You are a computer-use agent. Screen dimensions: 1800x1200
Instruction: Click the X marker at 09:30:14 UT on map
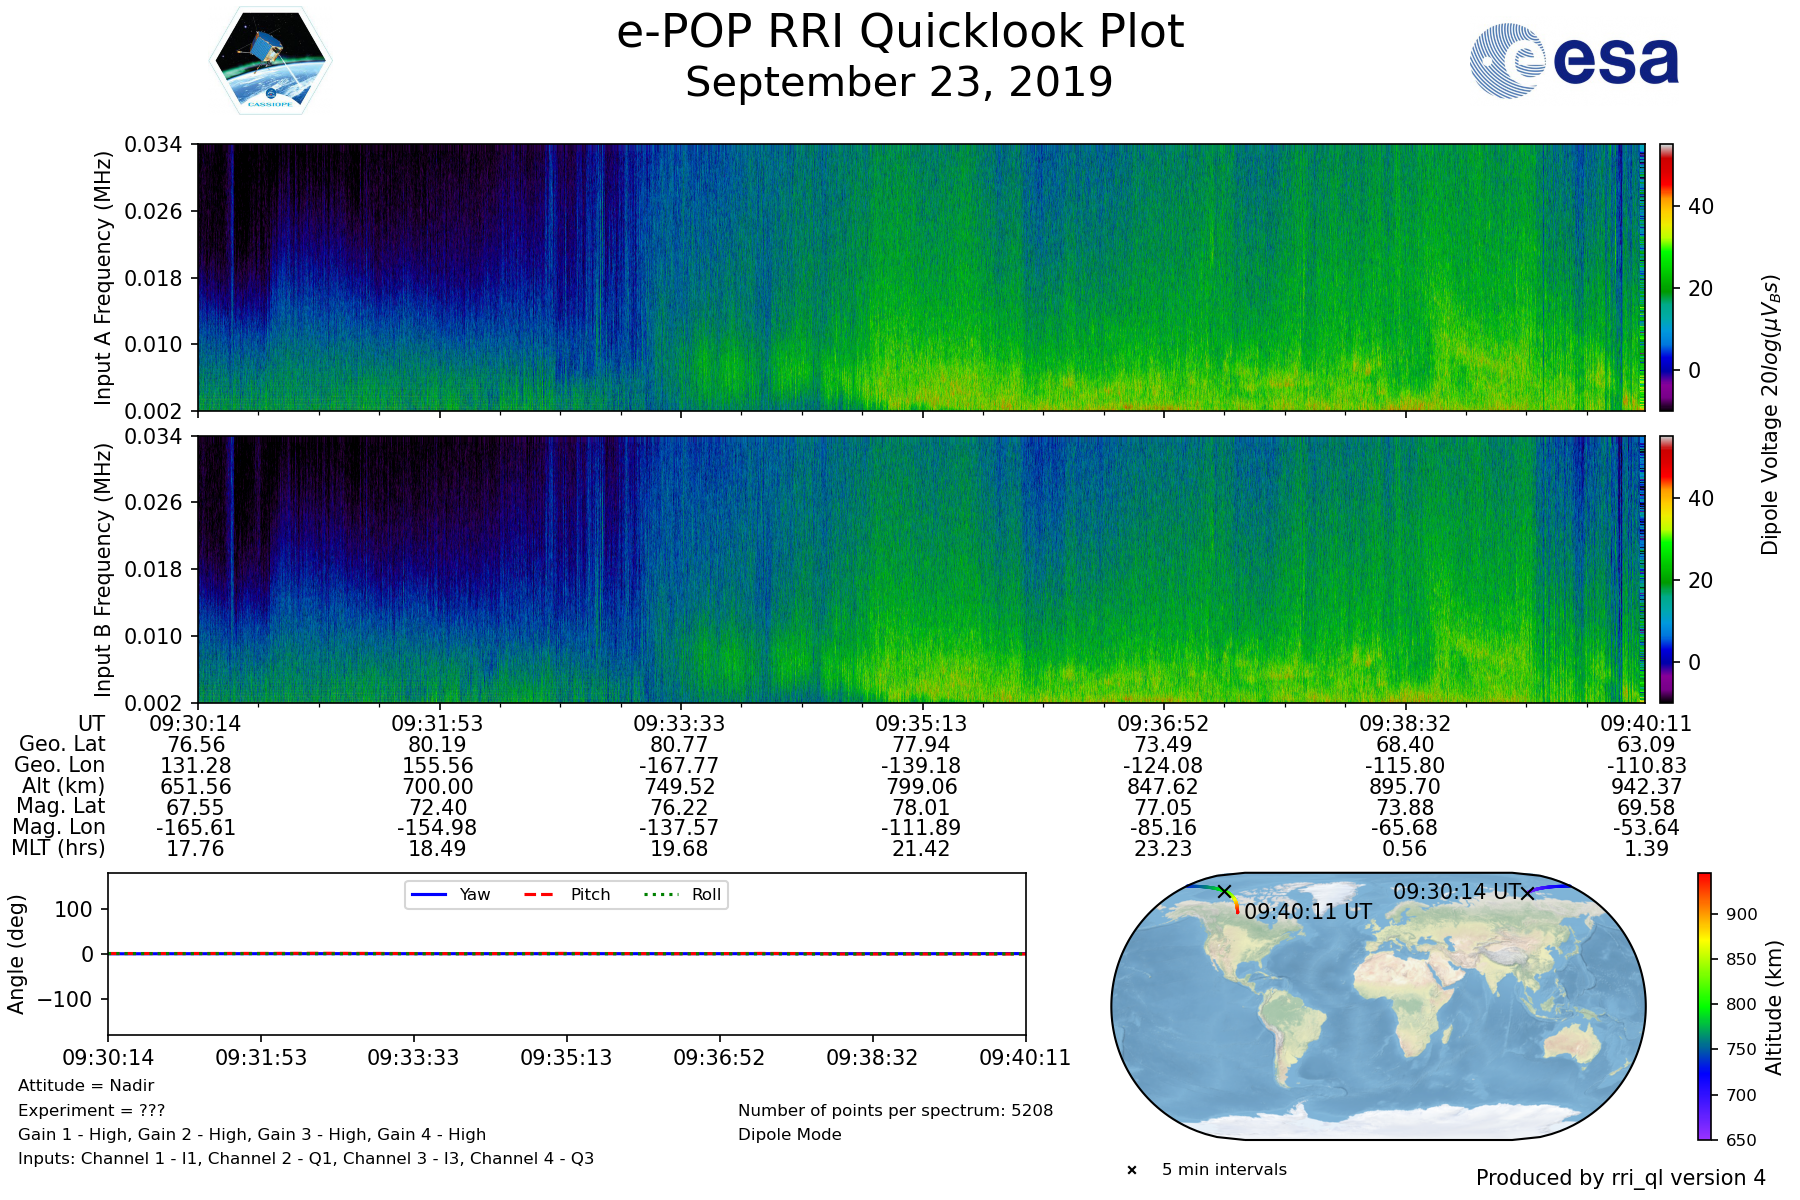[x=1527, y=893]
